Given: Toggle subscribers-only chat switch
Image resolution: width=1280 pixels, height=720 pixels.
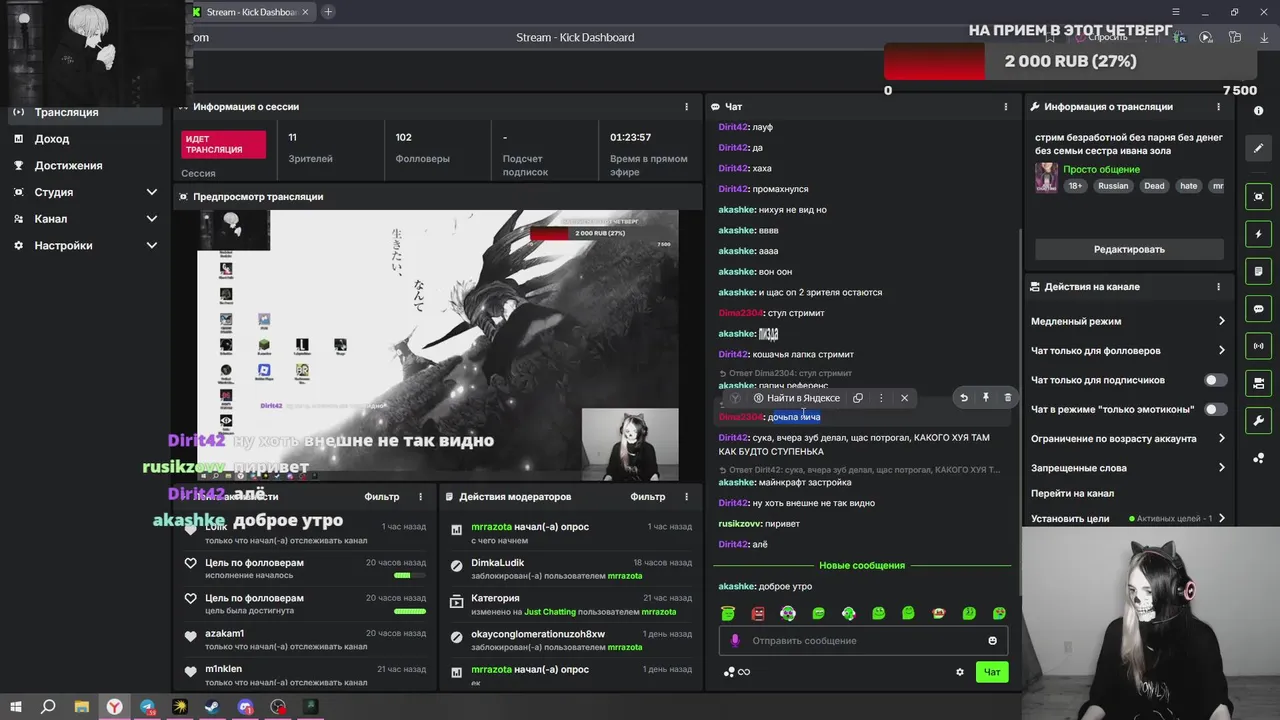Looking at the screenshot, I should tap(1215, 380).
